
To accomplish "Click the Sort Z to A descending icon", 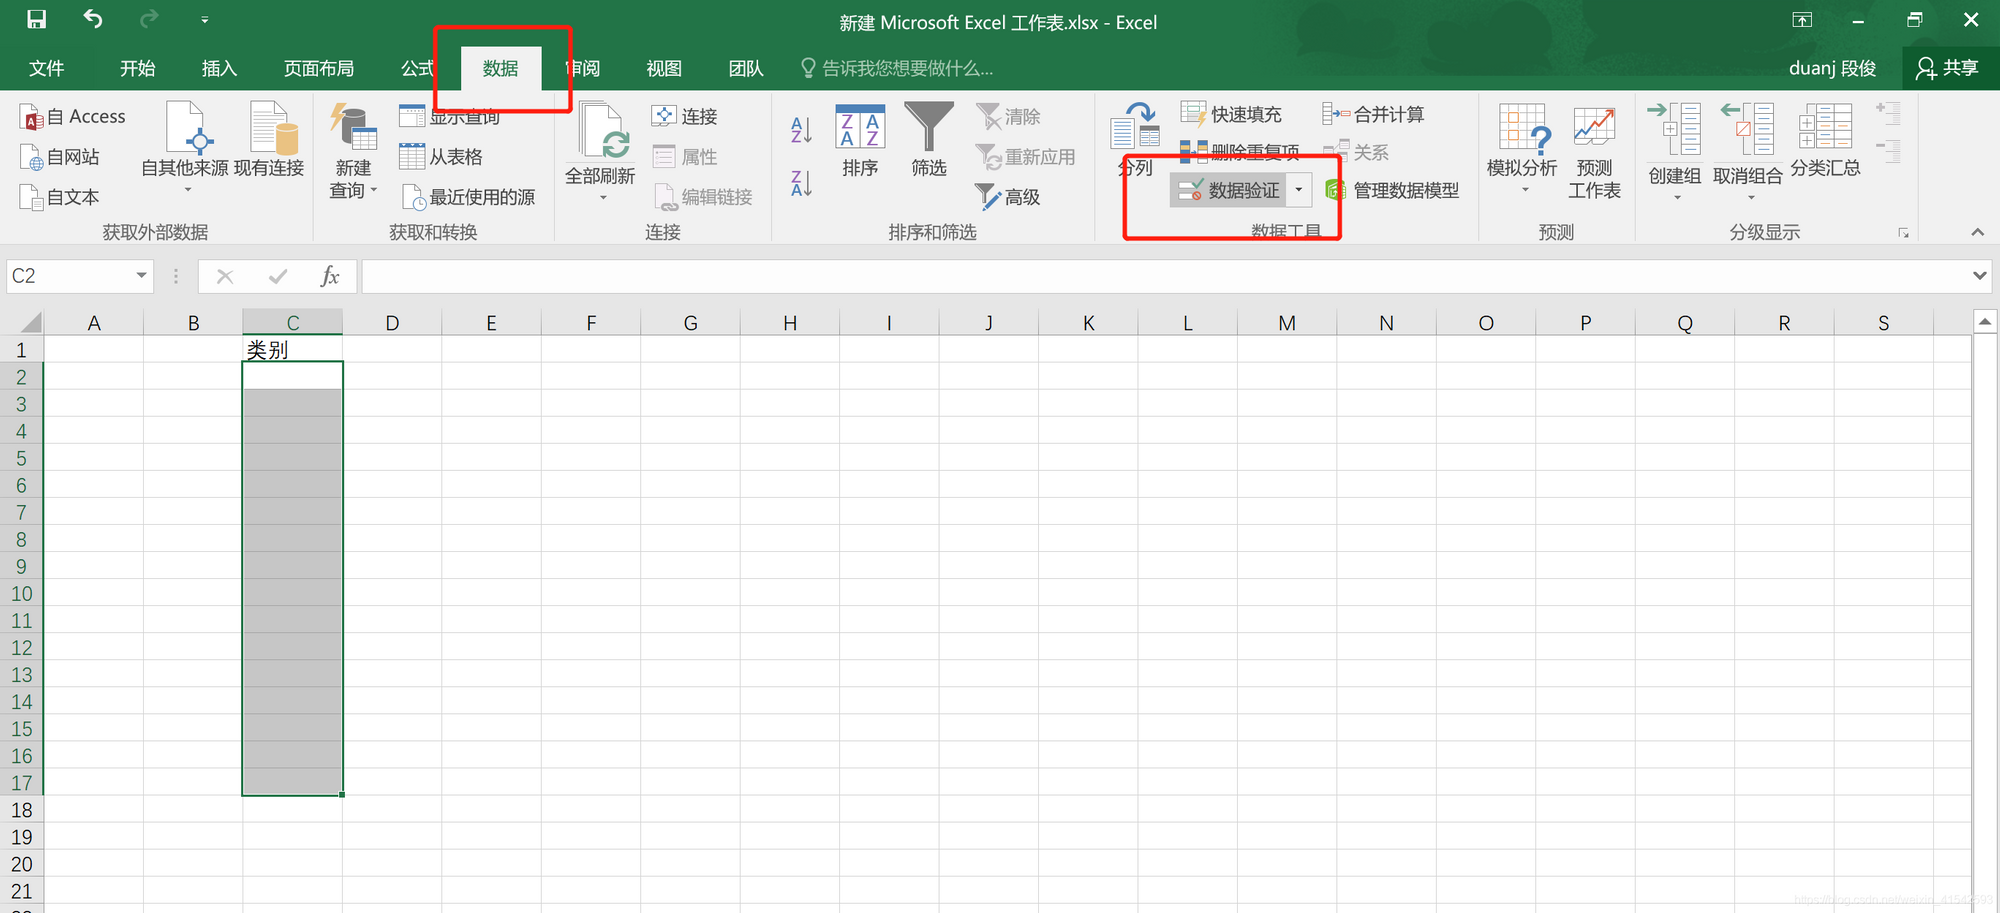I will click(x=801, y=183).
